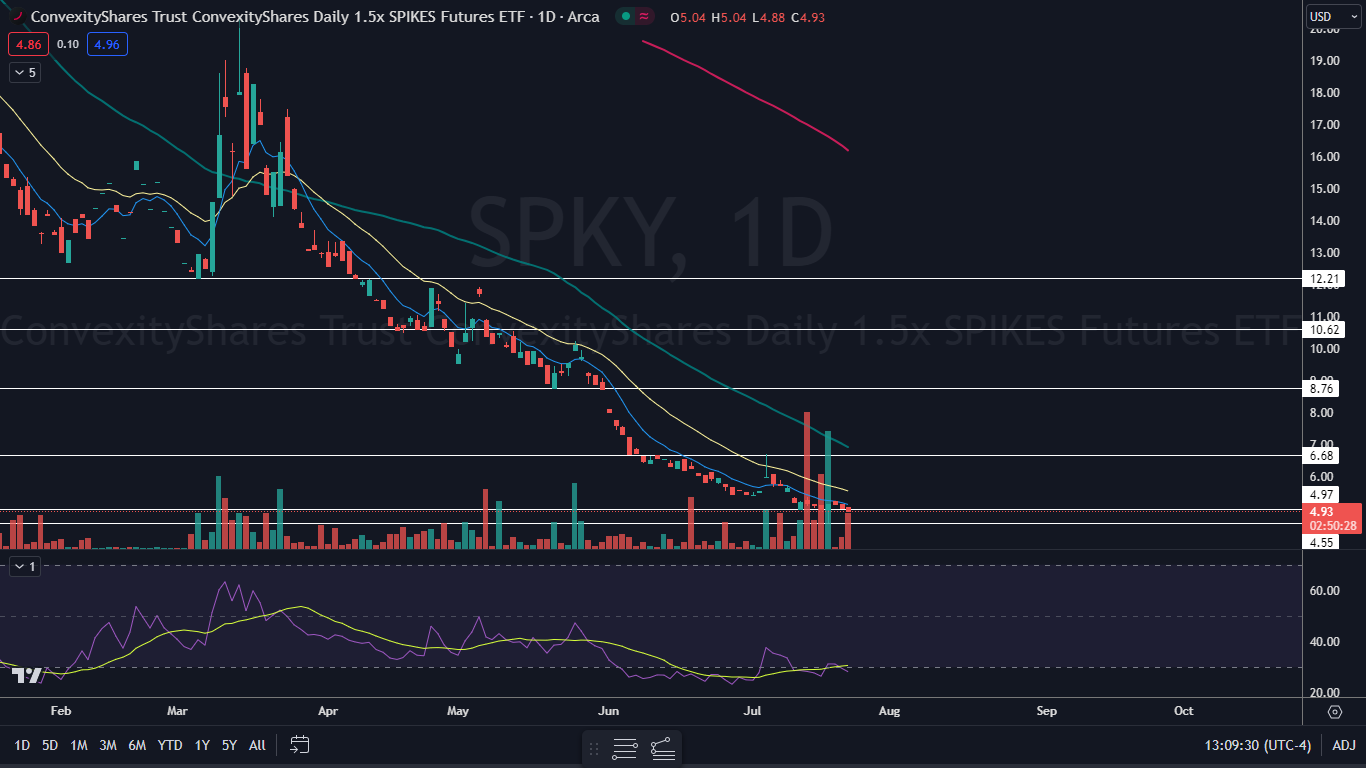Select the horizontal lines drawing tool icon

[x=625, y=748]
